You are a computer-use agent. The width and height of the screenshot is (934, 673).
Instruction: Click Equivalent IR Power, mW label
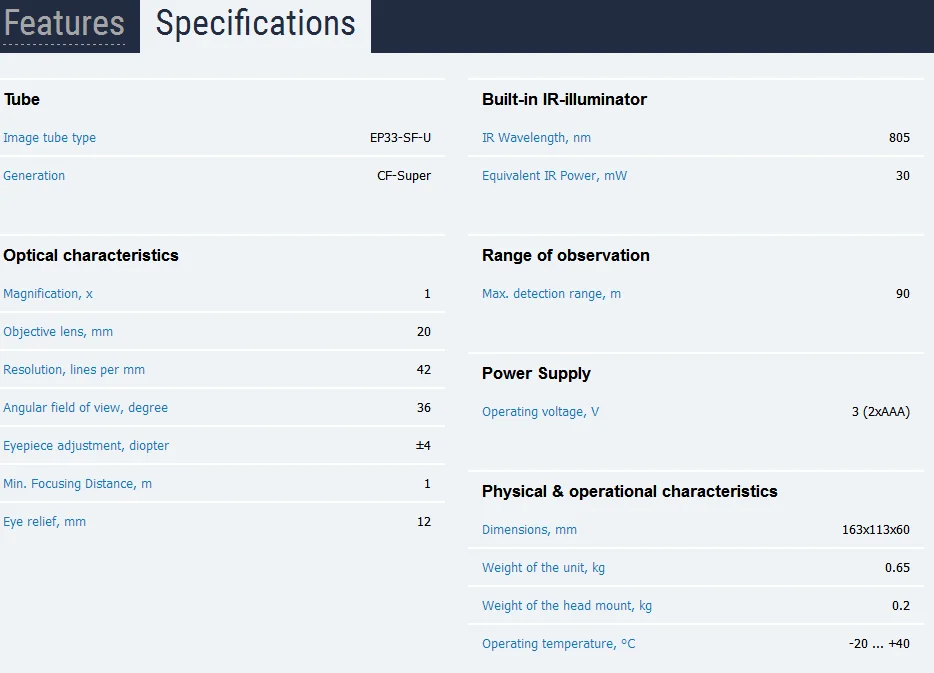point(554,176)
